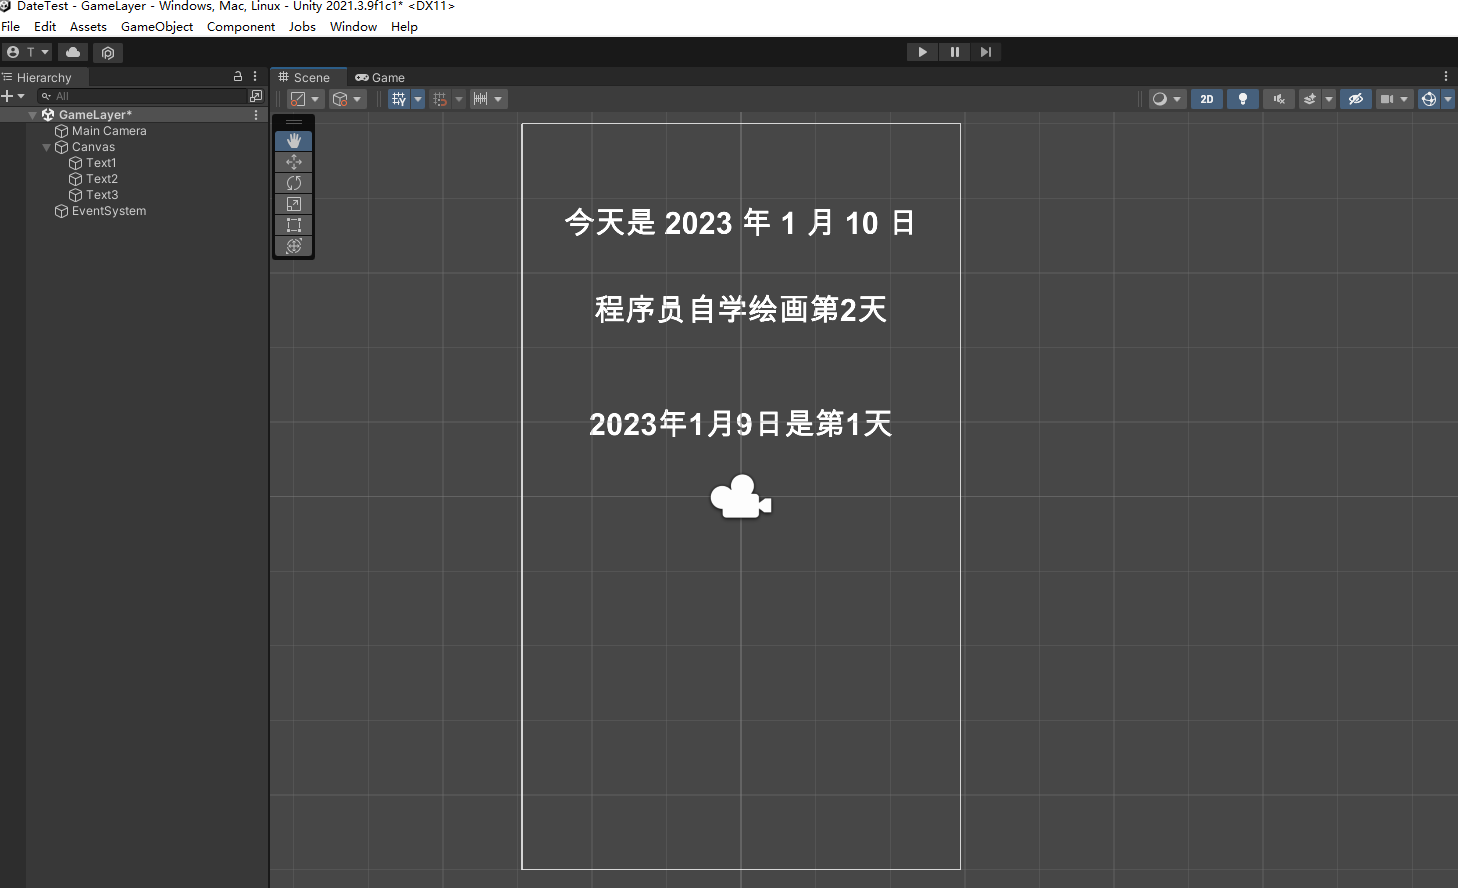This screenshot has height=888, width=1458.
Task: Open the Unity cloud services icon
Action: click(72, 51)
